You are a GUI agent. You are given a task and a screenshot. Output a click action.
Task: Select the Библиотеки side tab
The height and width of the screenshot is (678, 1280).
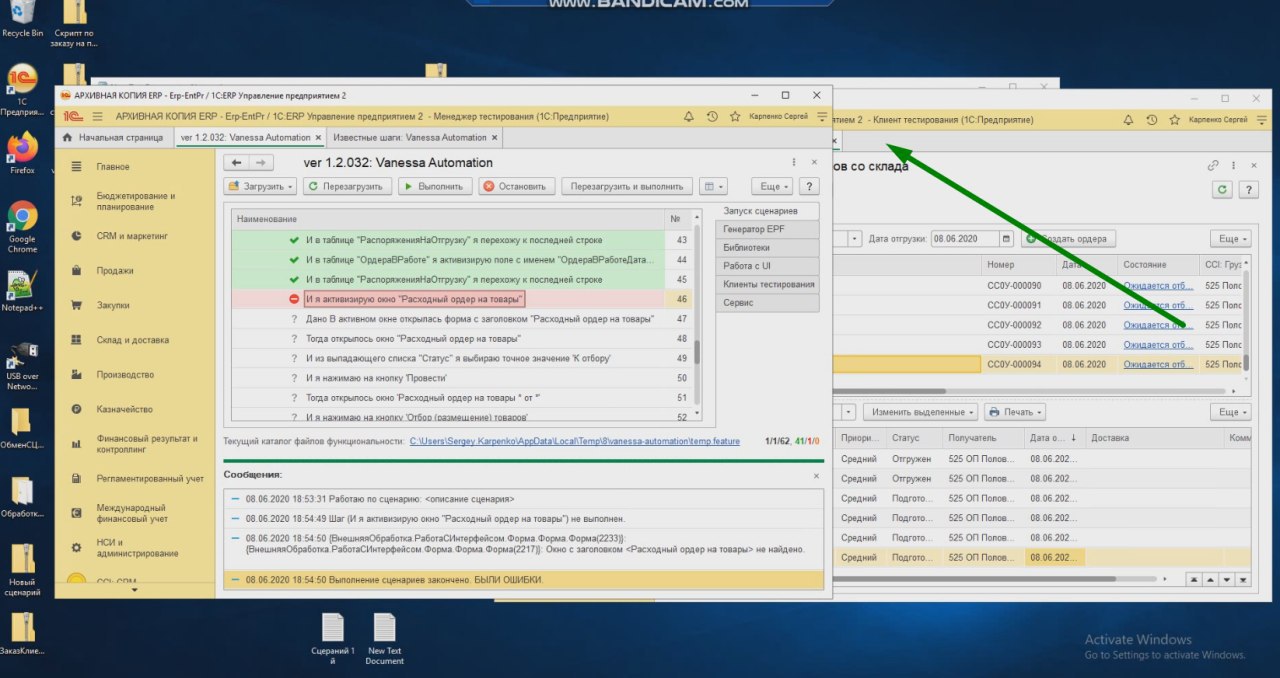(768, 247)
